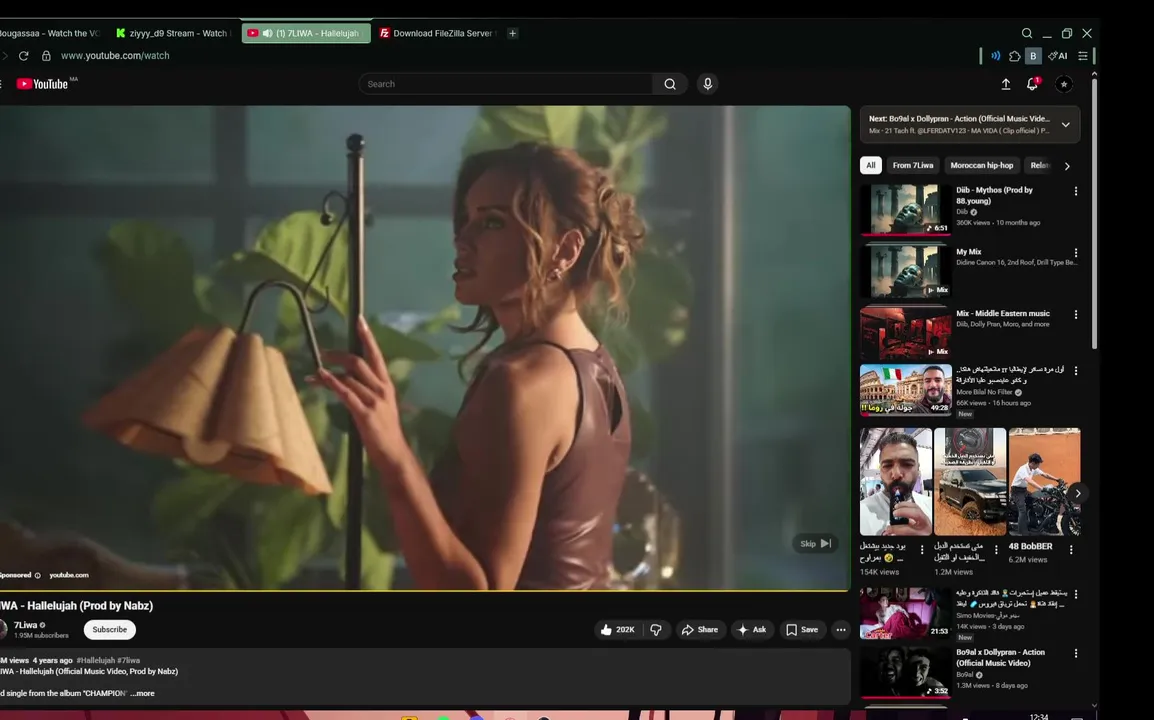Open options for Simo Movies video
Screen dimensions: 1154x720
[1075, 594]
